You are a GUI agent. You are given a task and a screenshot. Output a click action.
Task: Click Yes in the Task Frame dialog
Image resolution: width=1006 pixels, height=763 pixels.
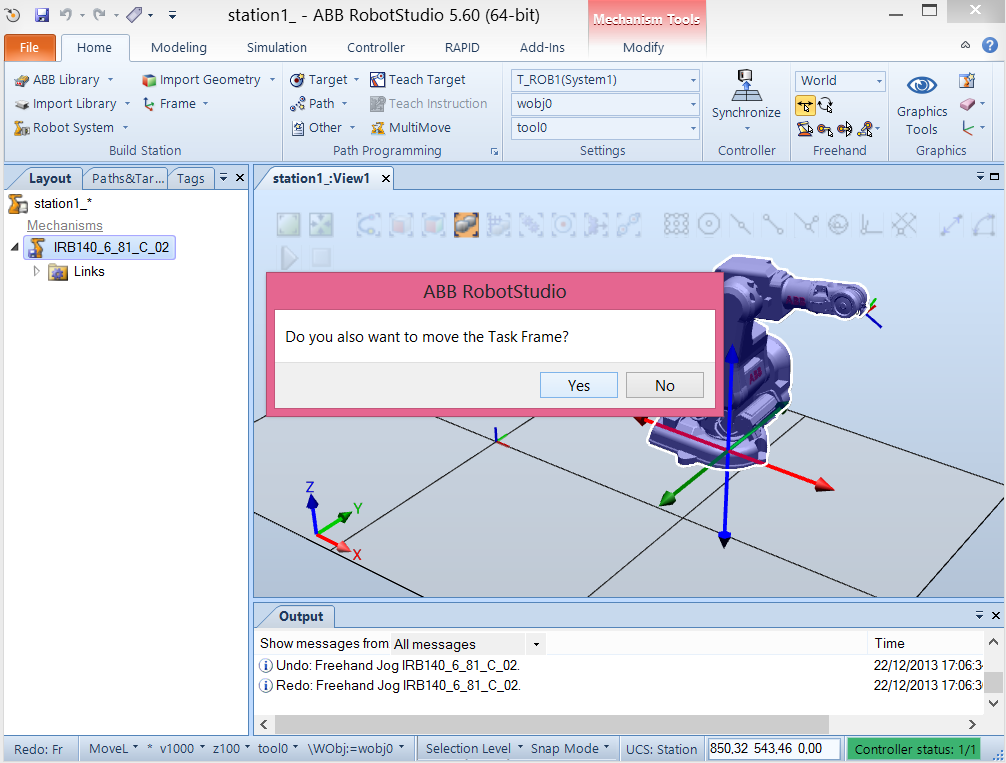coord(579,385)
